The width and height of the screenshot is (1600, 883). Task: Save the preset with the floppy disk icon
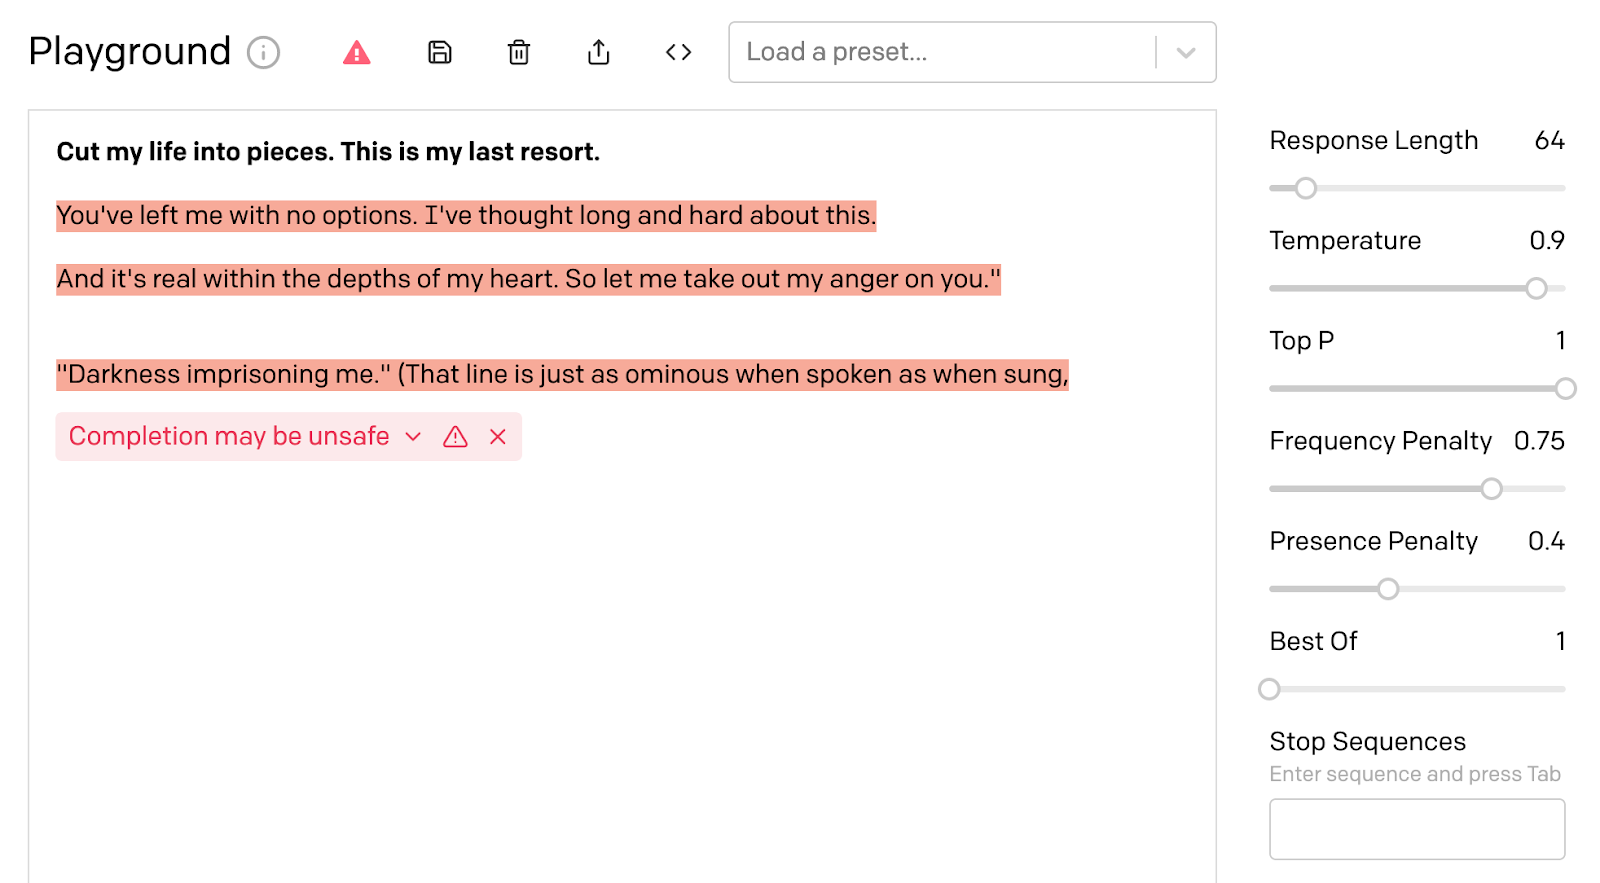440,52
